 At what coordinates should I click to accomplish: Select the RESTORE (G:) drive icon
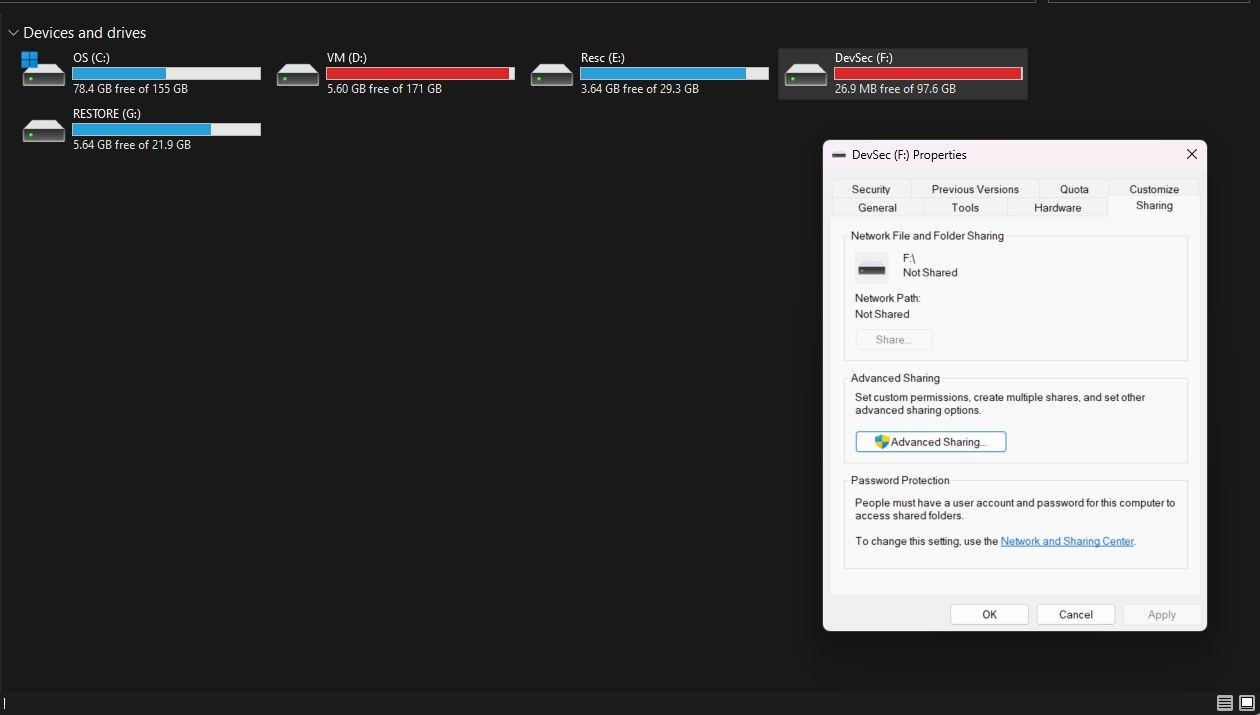tap(43, 130)
